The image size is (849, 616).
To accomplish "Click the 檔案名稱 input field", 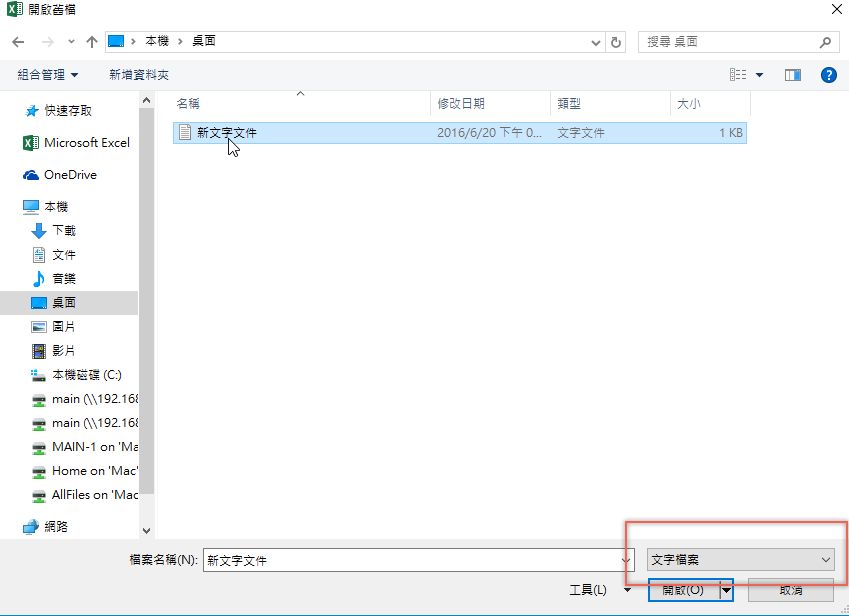I will 418,560.
